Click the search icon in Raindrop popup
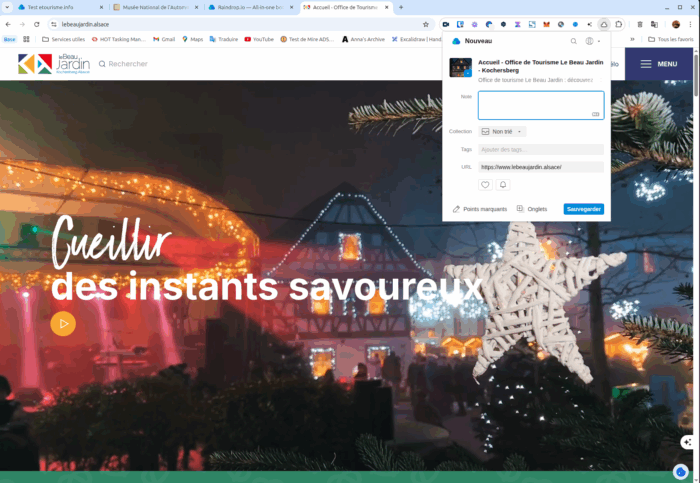The width and height of the screenshot is (700, 483). click(573, 41)
